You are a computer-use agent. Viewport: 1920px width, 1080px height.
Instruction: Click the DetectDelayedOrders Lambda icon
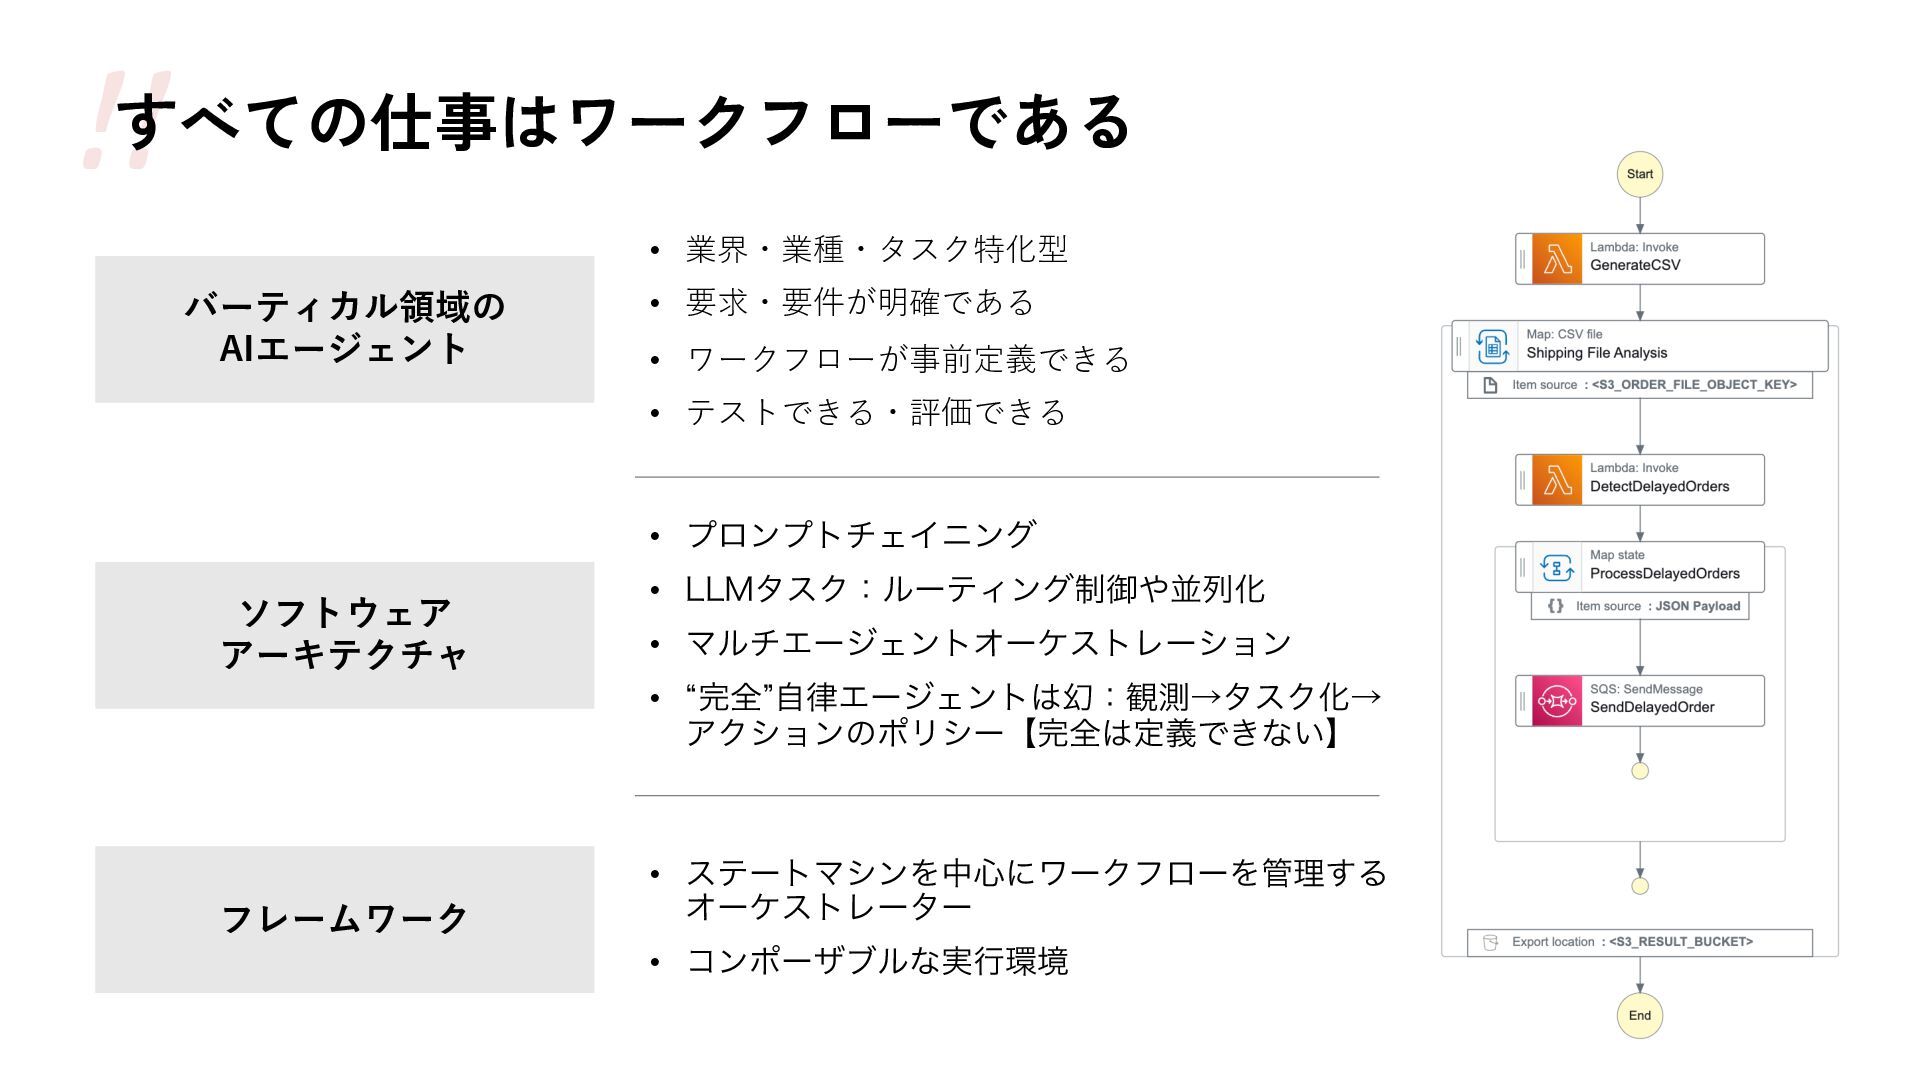coord(1557,480)
